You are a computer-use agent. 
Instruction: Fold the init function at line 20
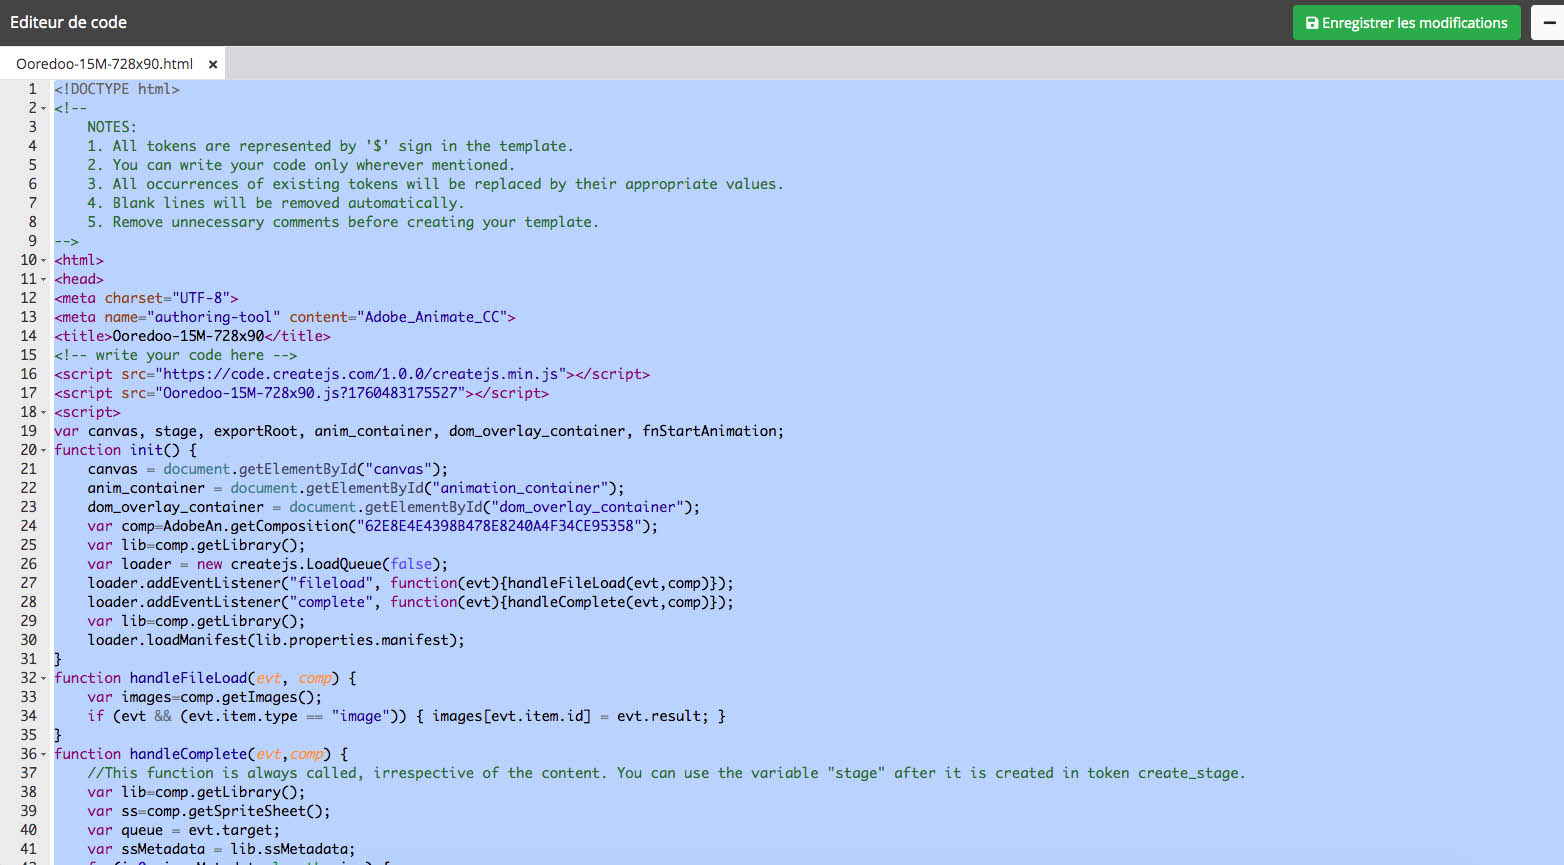(x=44, y=450)
